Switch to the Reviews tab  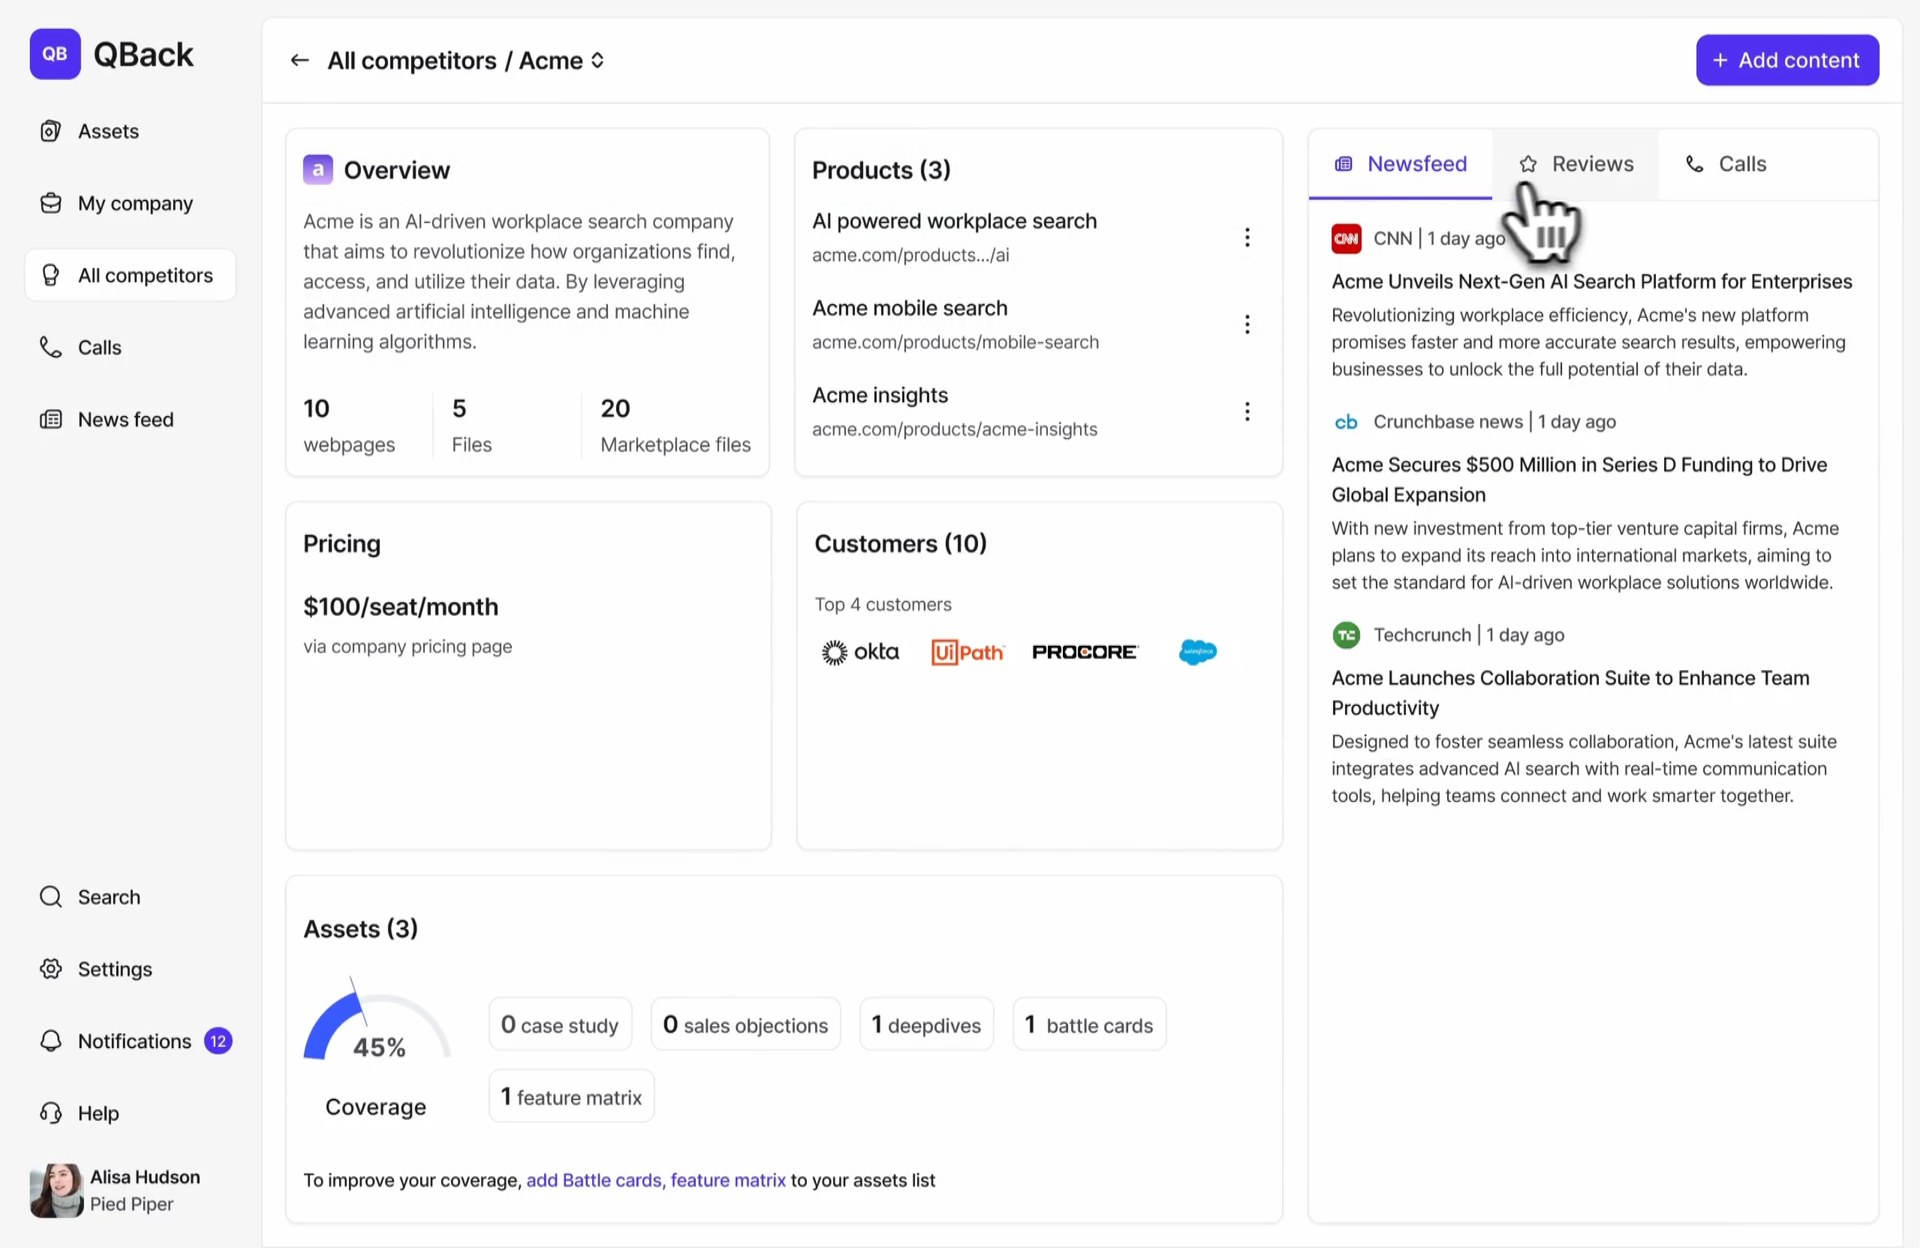(1576, 164)
